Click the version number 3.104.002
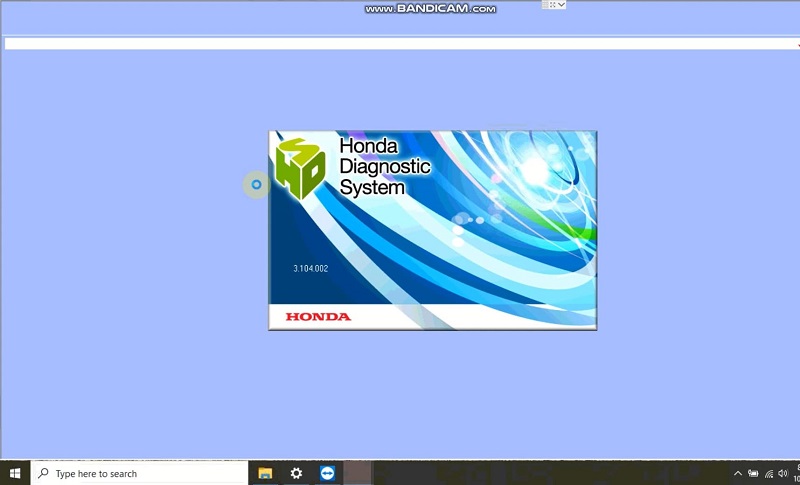This screenshot has width=800, height=485. pyautogui.click(x=311, y=268)
